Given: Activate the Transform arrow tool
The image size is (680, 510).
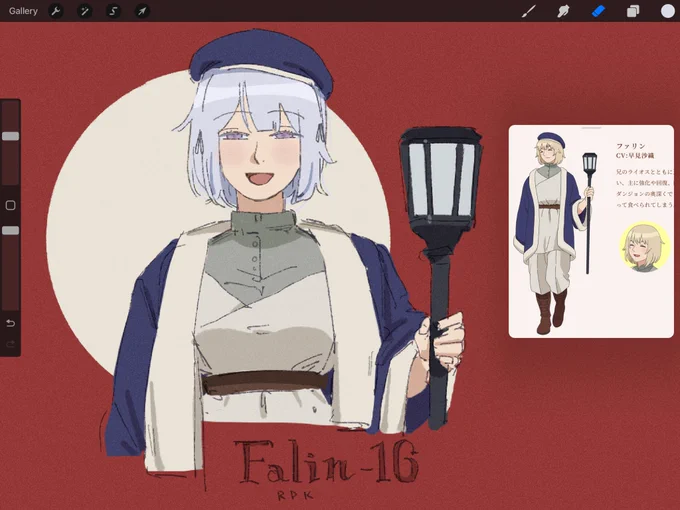Looking at the screenshot, I should point(142,11).
